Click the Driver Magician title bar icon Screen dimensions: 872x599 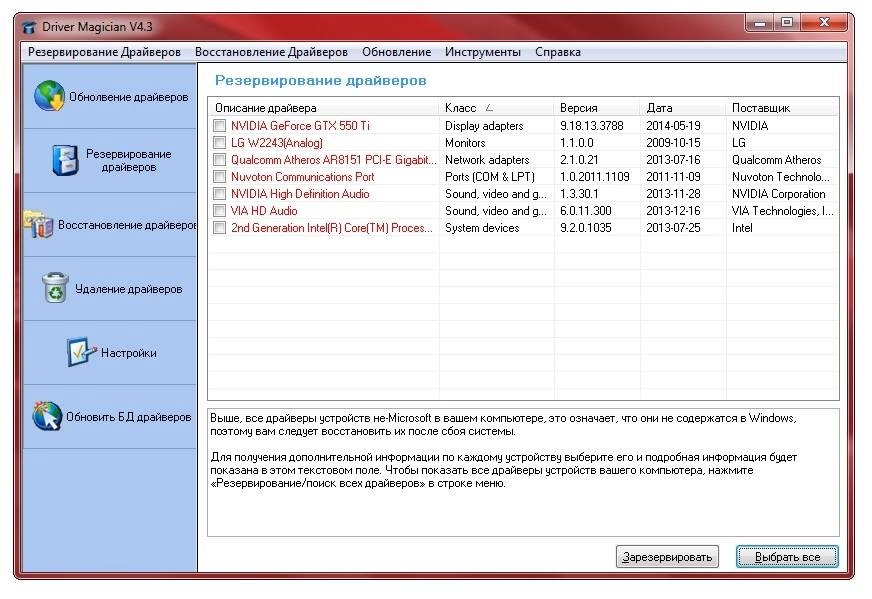tap(29, 27)
